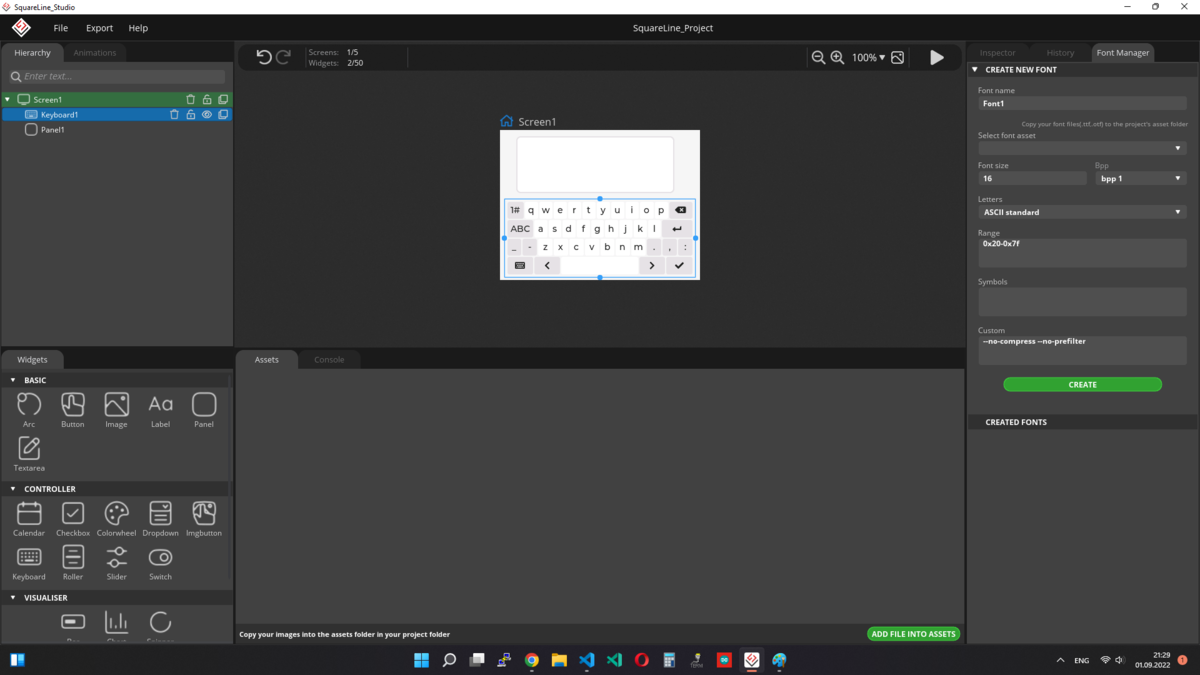This screenshot has height=675, width=1200.
Task: Collapse the Screen1 tree node
Action: (x=8, y=100)
